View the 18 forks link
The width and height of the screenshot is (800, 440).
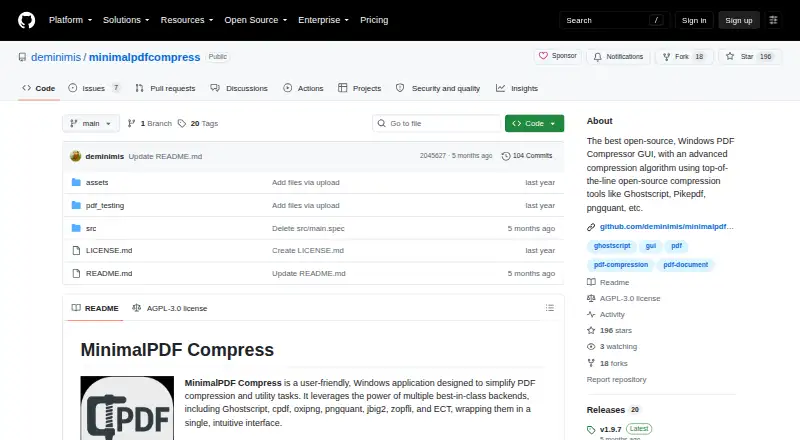tap(607, 363)
